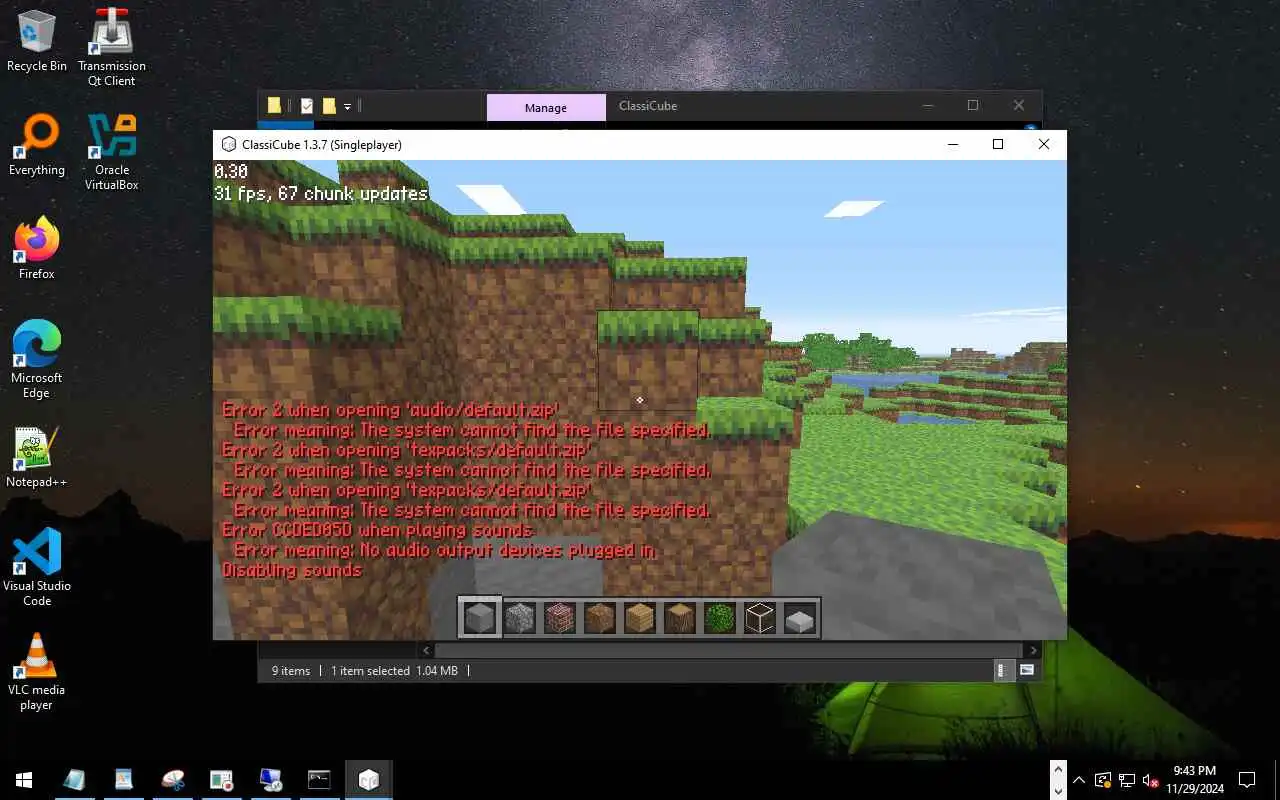
Task: Select the glass block in hotbar
Action: [x=760, y=618]
